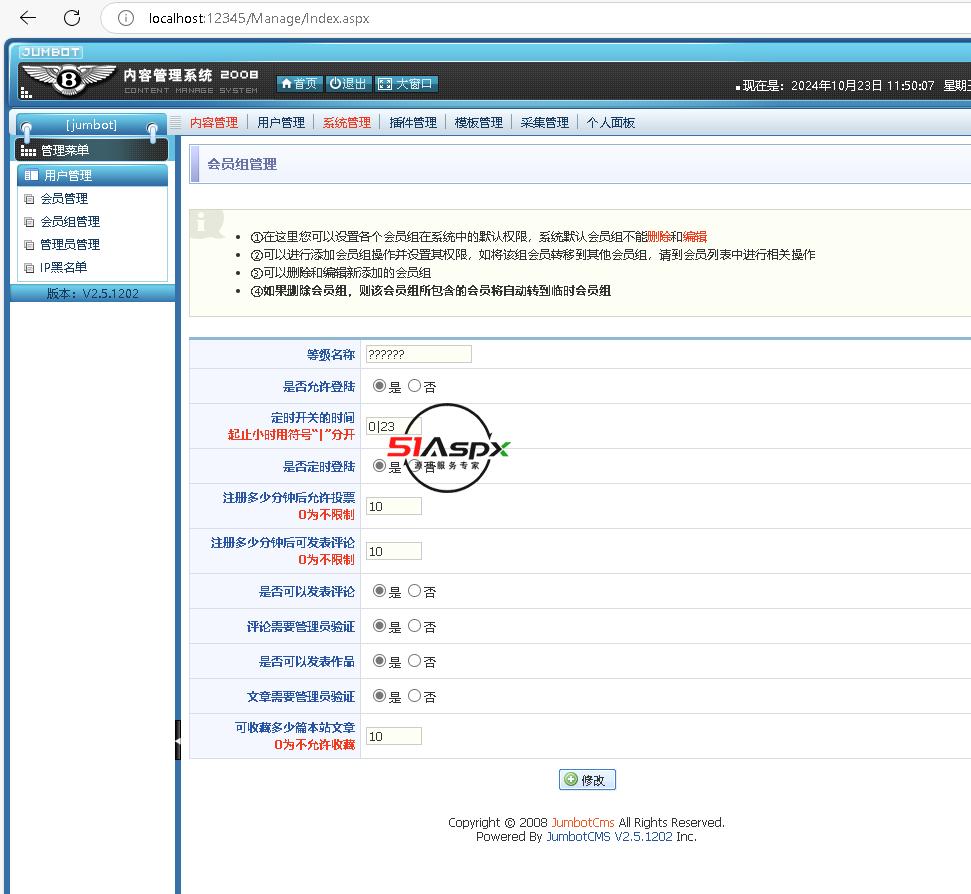Click the 首页 home button in header
971x894 pixels.
[299, 84]
